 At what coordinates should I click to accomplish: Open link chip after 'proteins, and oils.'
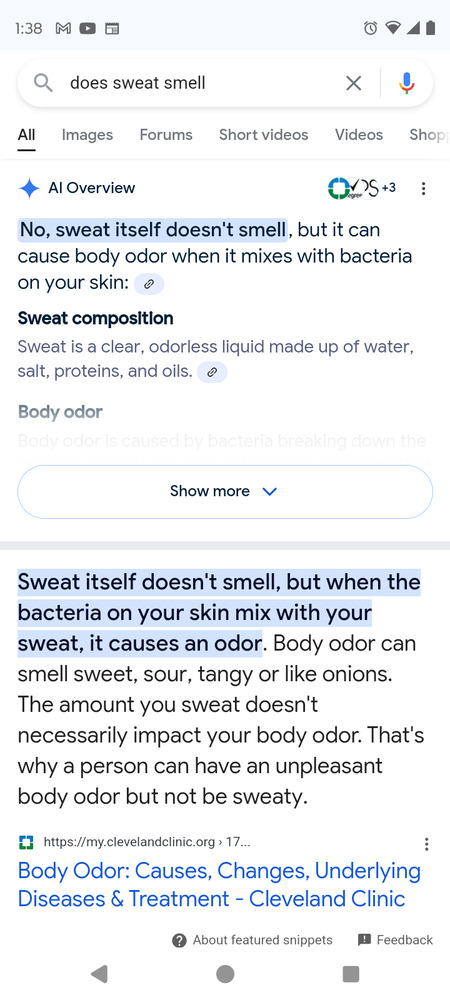click(212, 372)
